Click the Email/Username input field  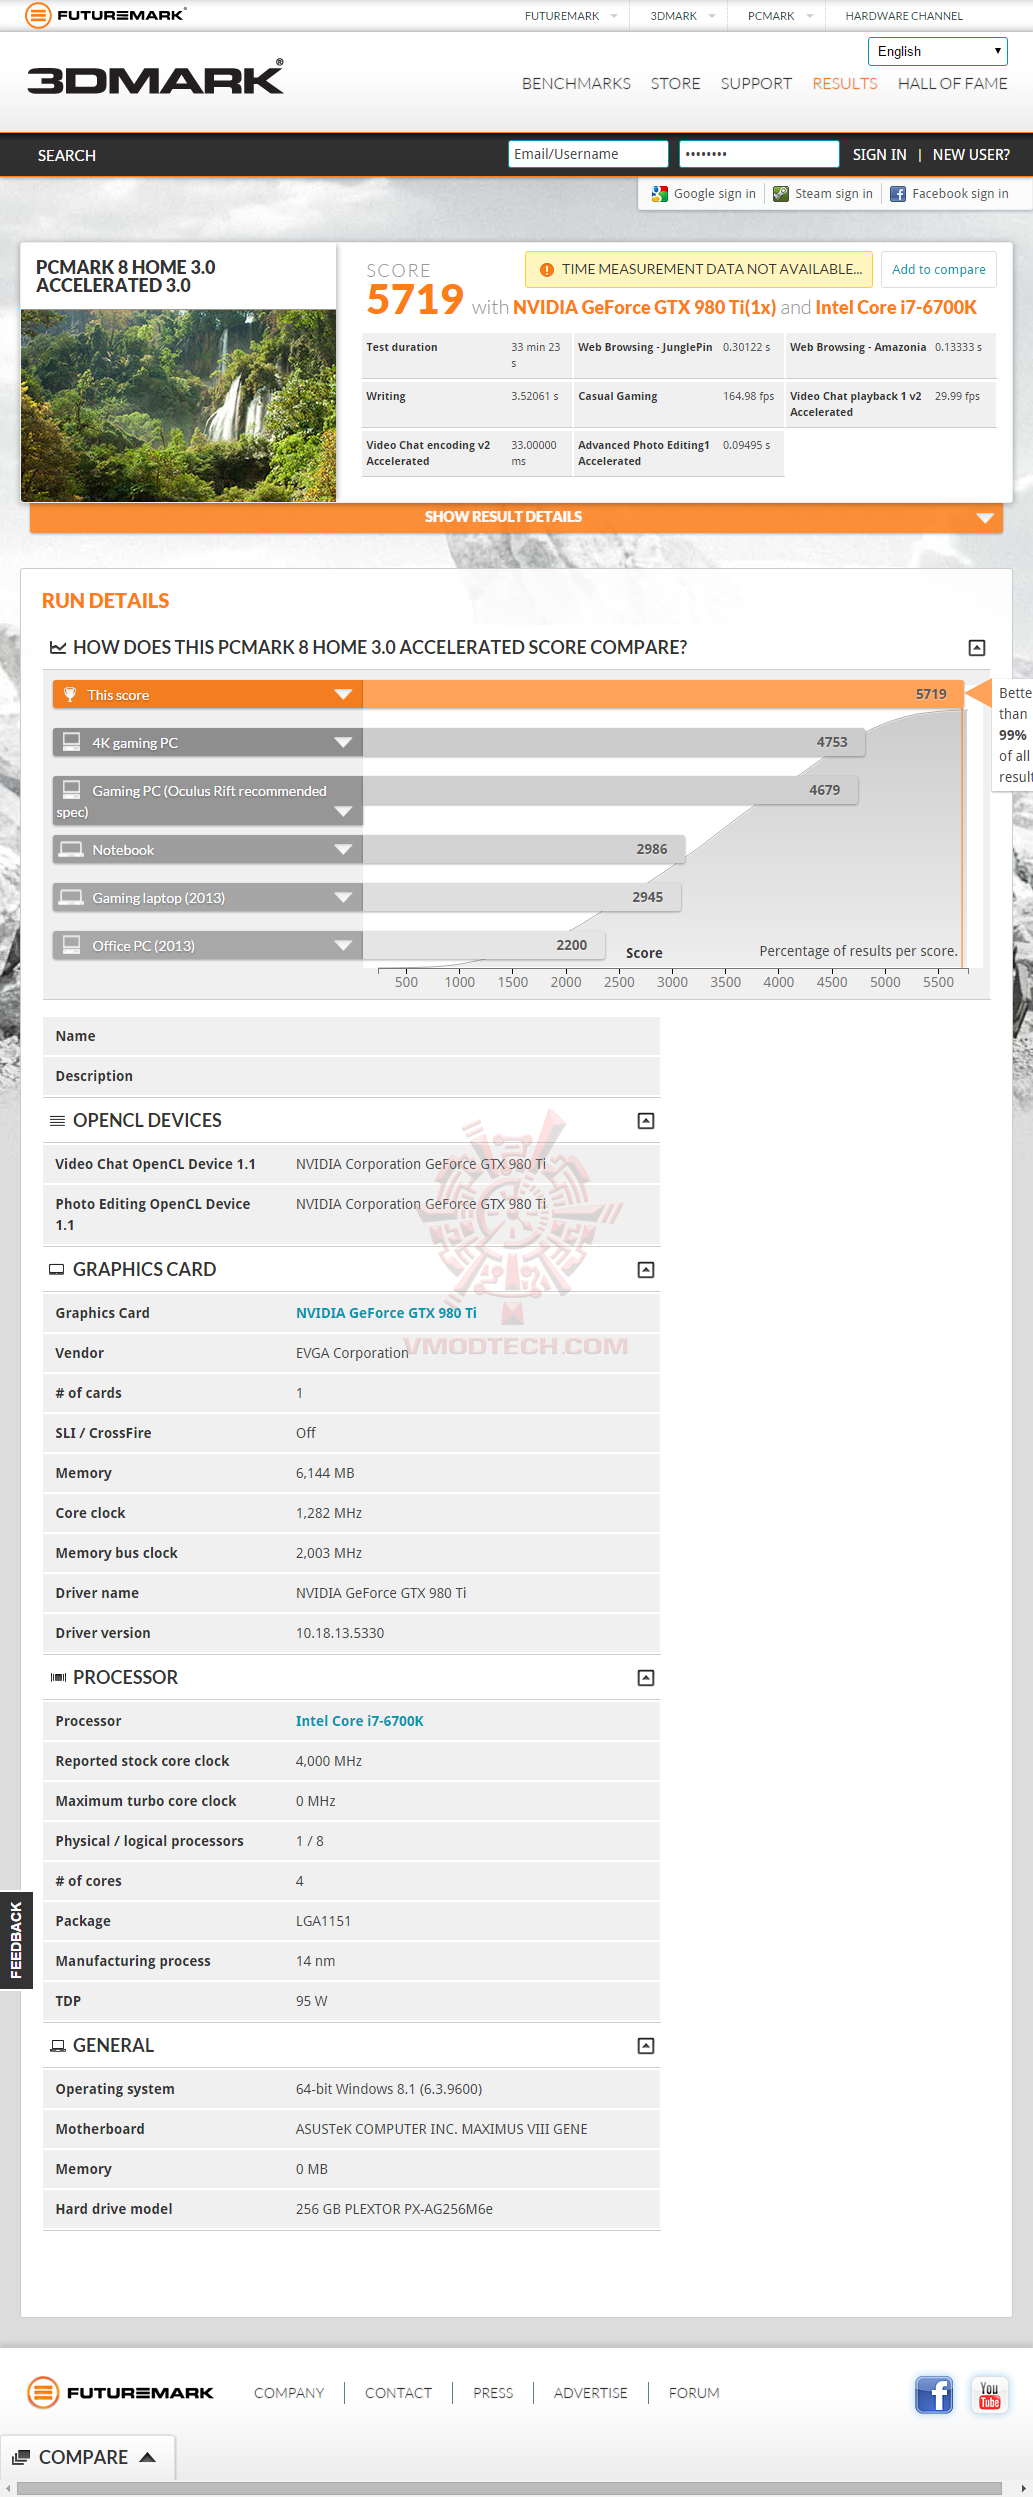click(x=588, y=154)
